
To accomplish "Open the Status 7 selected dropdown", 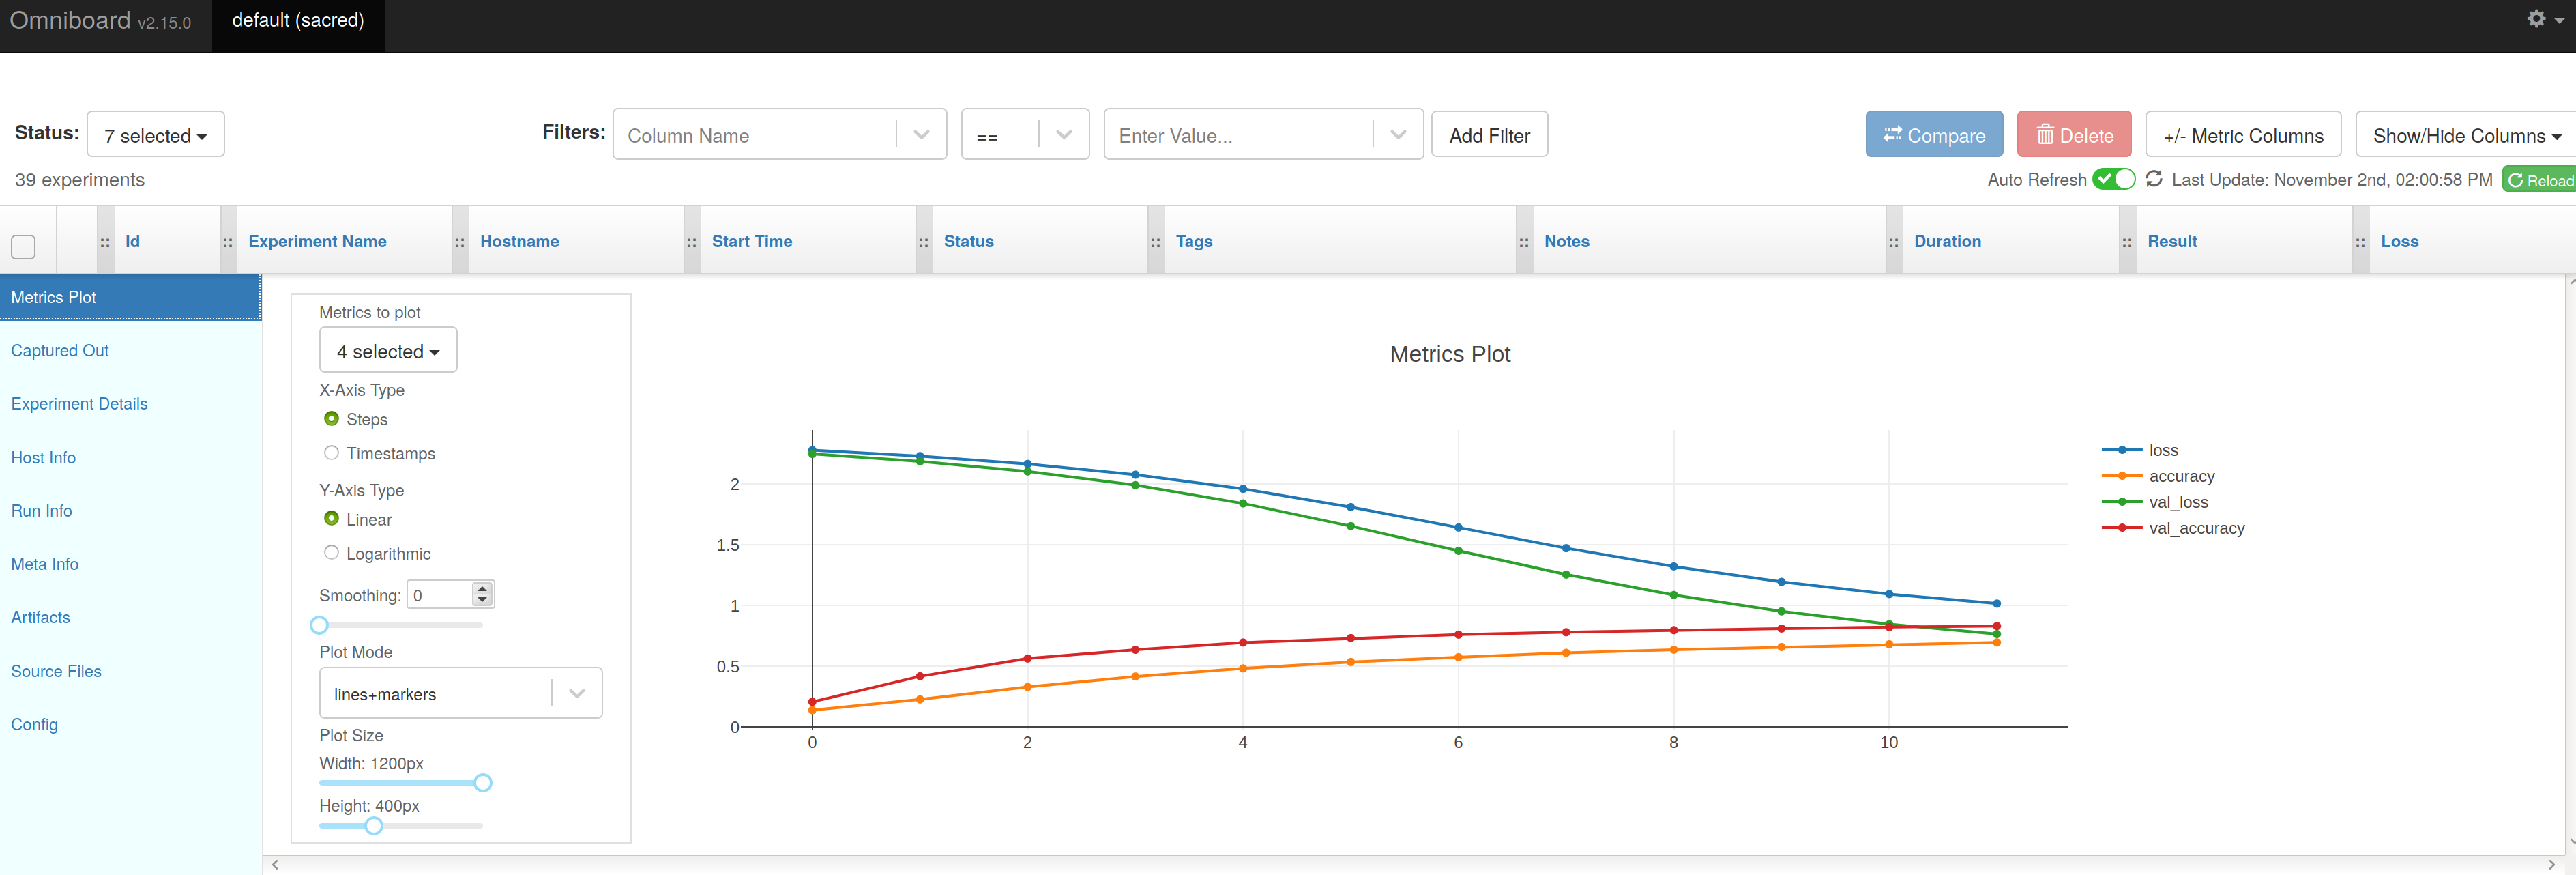I will (x=155, y=135).
